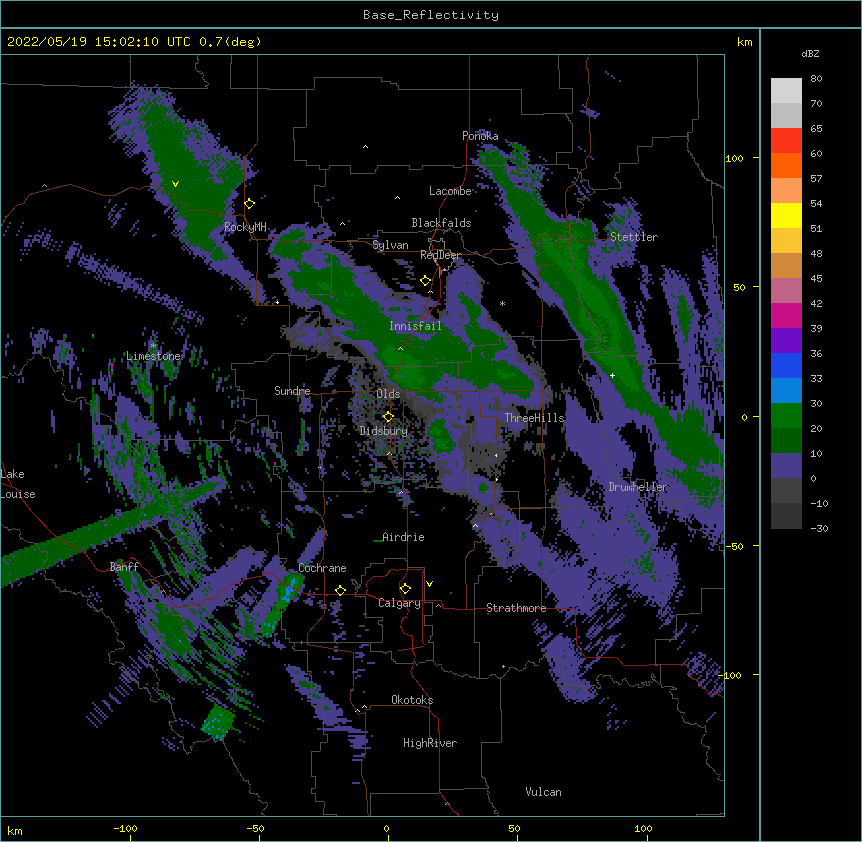
Task: Click the yellow V marker northeast of Calgary
Action: [x=429, y=584]
